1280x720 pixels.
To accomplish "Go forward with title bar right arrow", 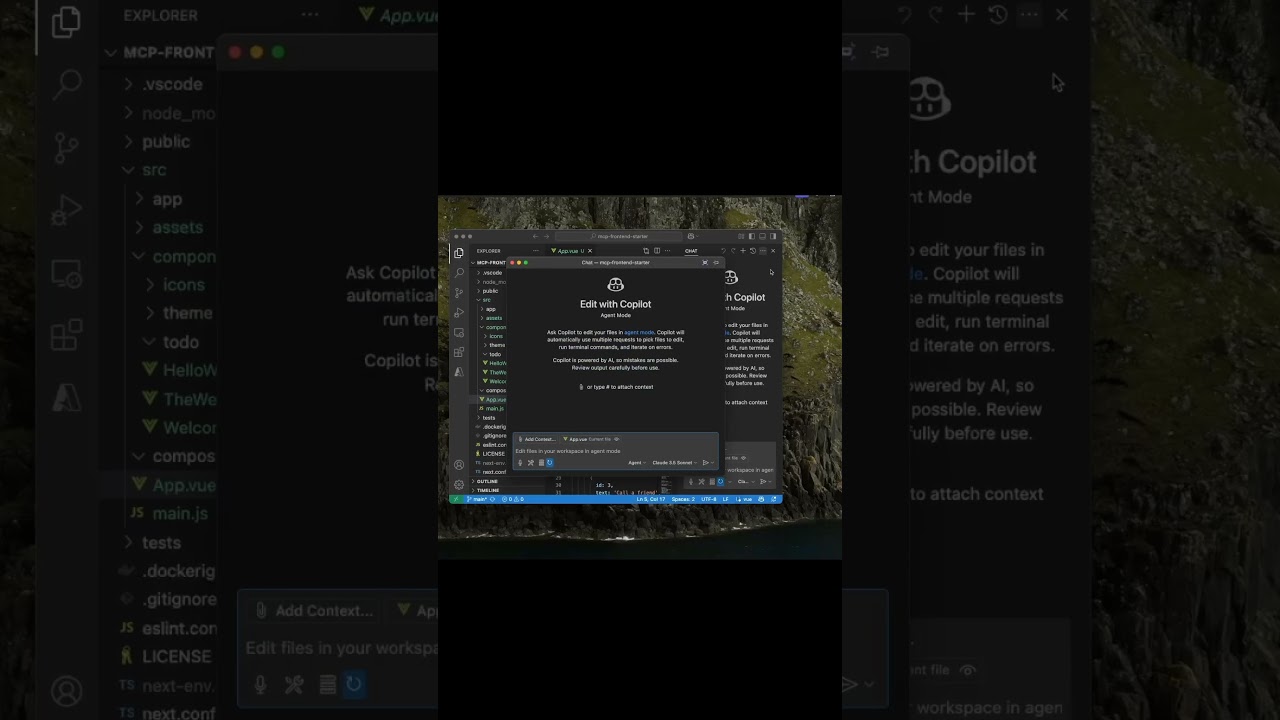I will [547, 237].
